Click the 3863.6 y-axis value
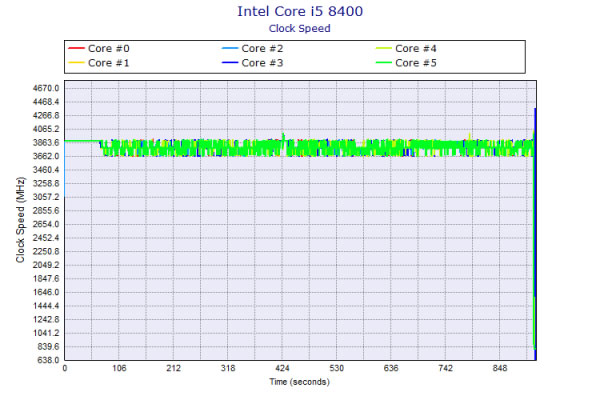600x400 pixels. [46, 143]
